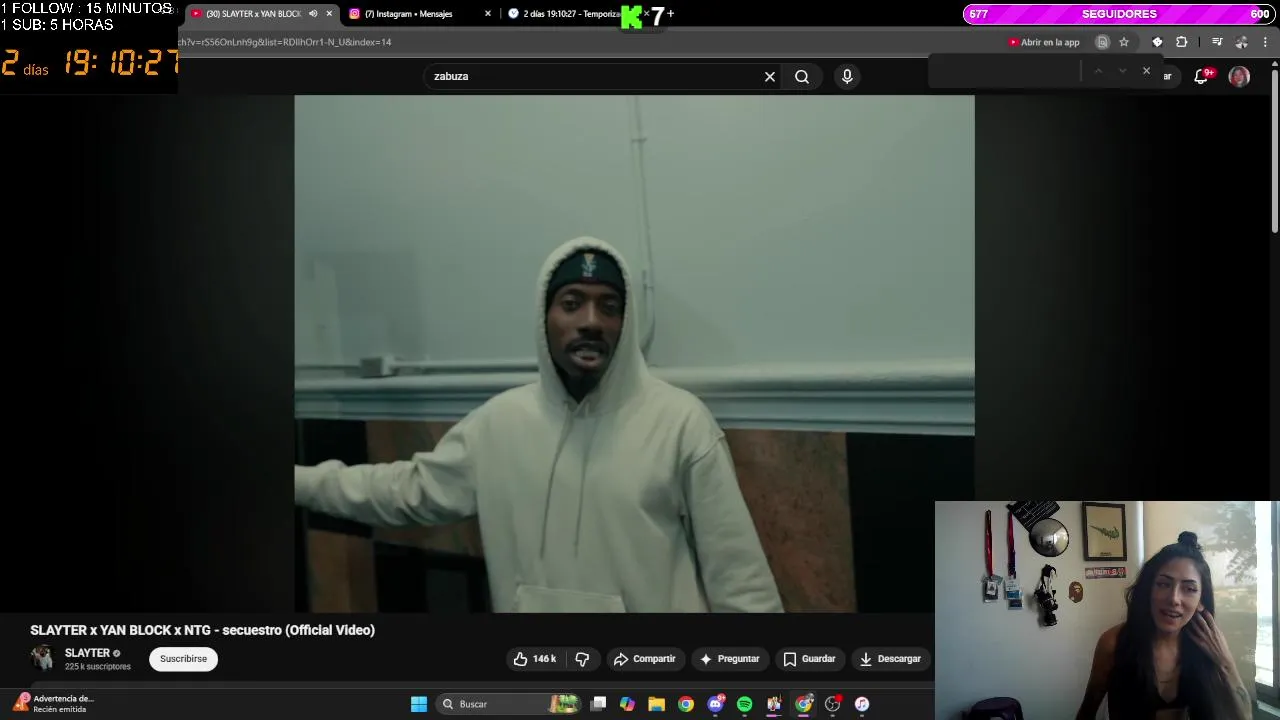Like the video with 146 k likes
This screenshot has height=720, width=1280.
[x=535, y=659]
